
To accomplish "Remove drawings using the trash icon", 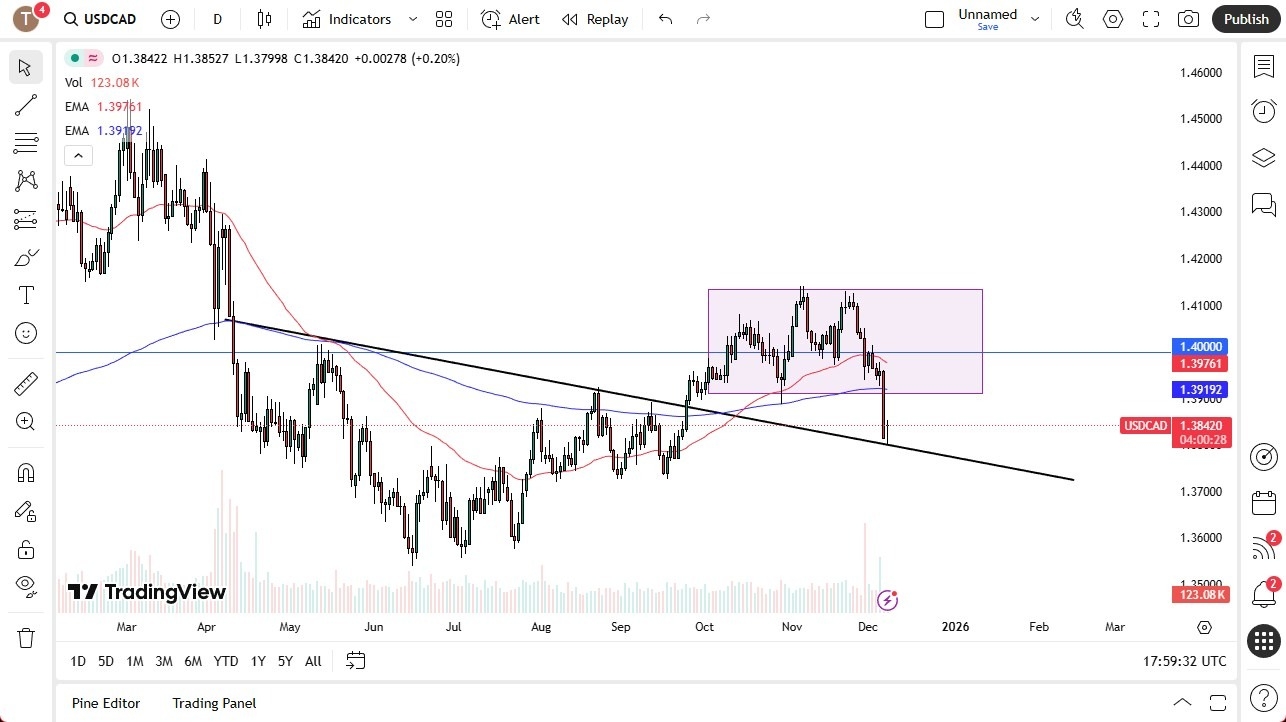I will coord(25,637).
